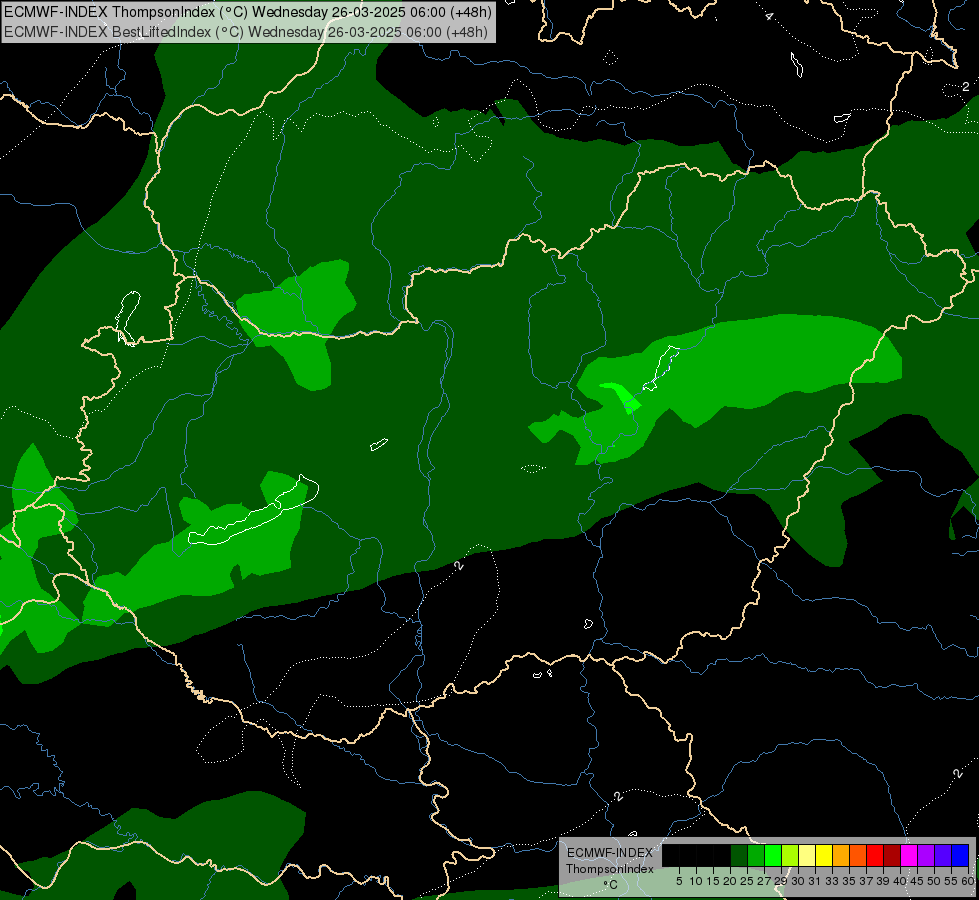Viewport: 979px width, 900px height.
Task: Click the bright green 27–29 legend swatch
Action: click(x=773, y=856)
